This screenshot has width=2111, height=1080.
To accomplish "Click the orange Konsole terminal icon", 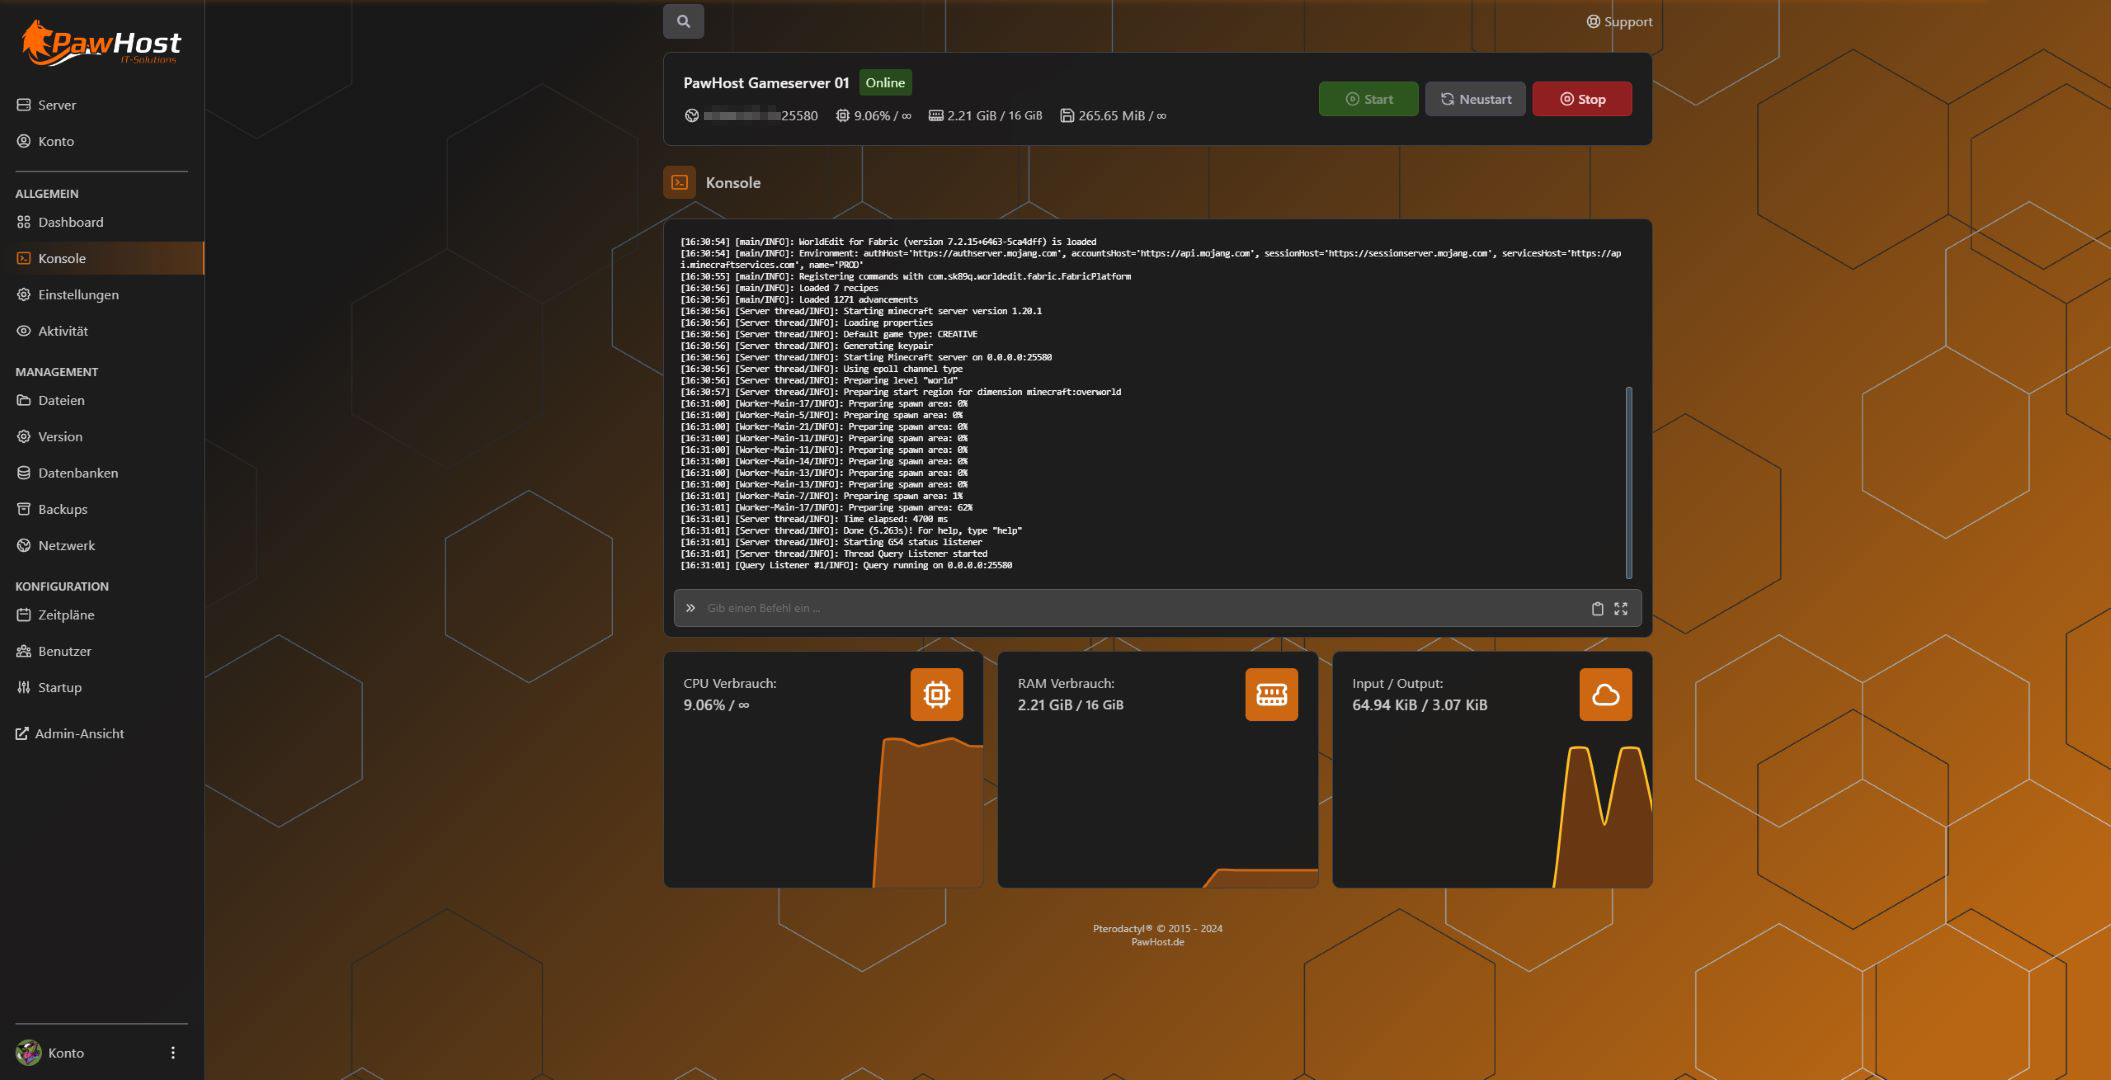I will 679,182.
